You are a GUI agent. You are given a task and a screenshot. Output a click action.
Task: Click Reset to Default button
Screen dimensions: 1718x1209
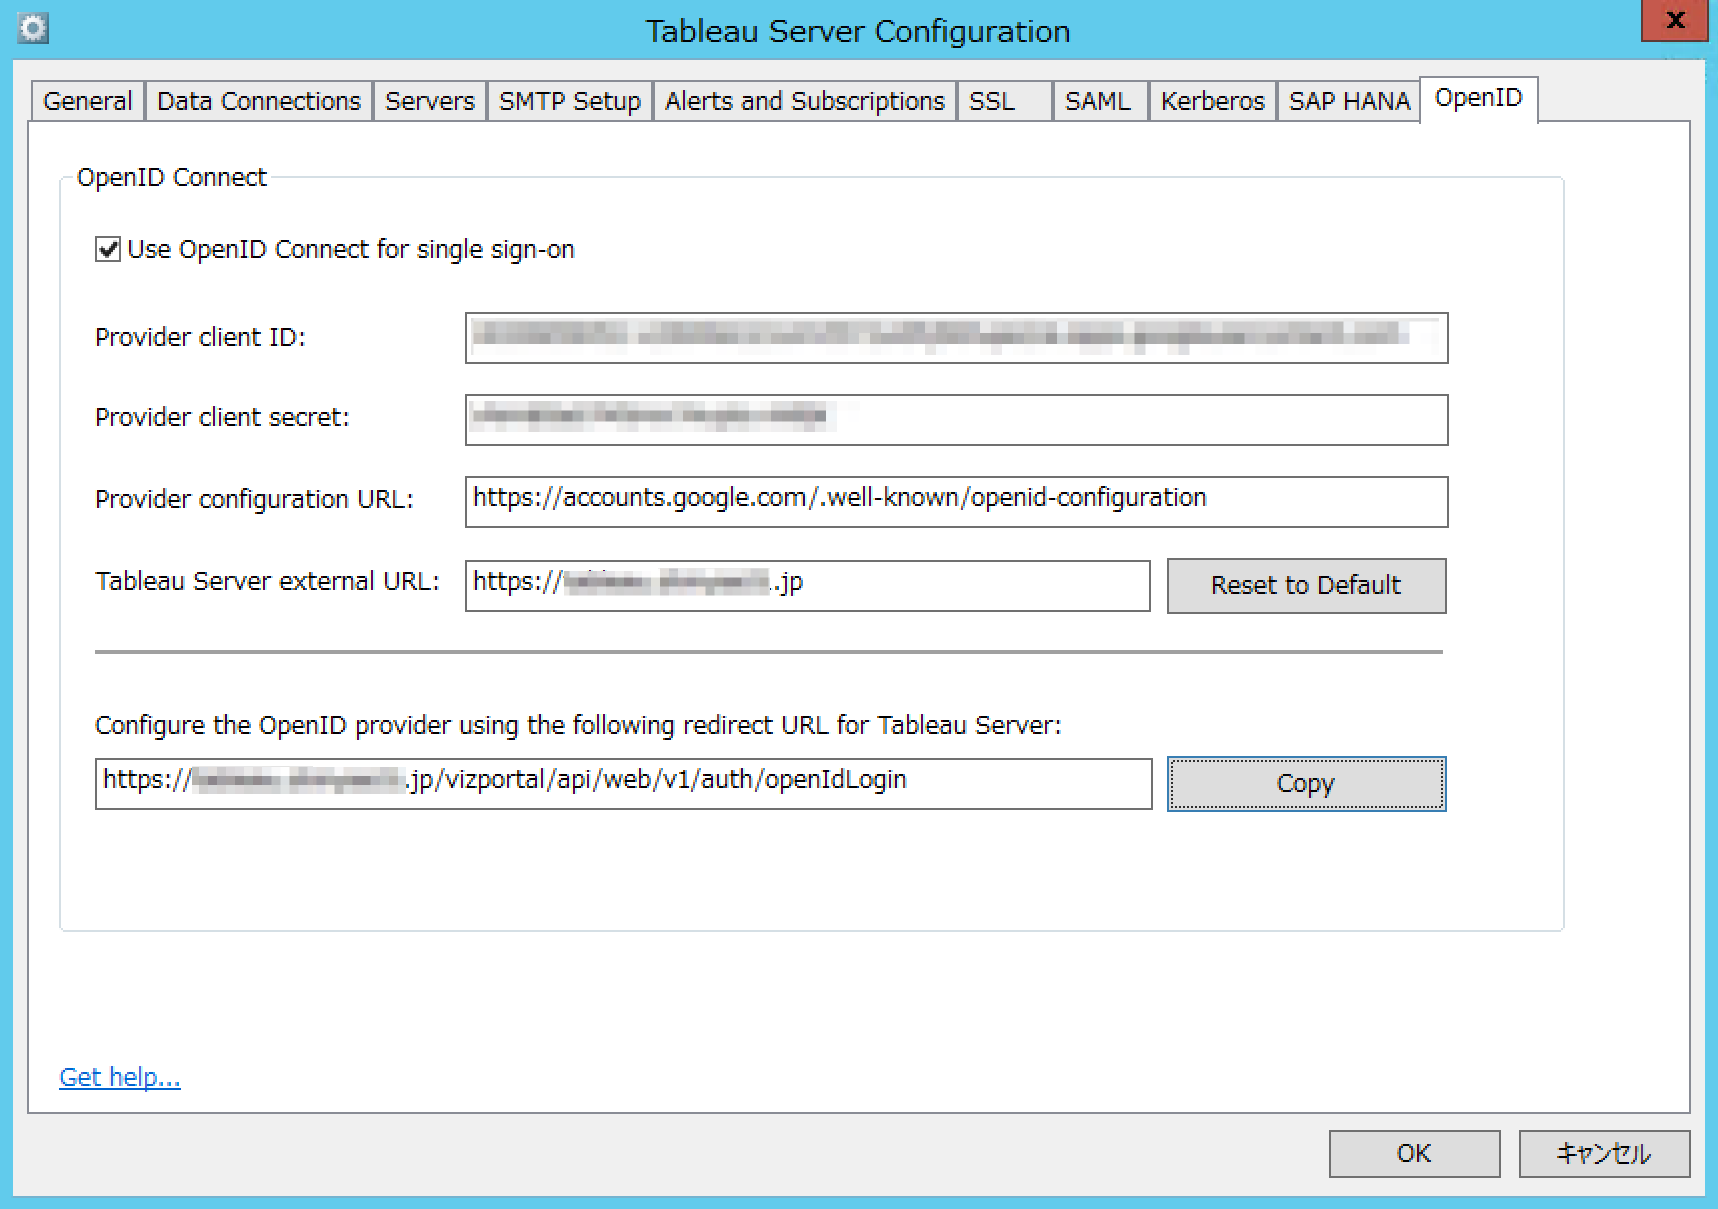[x=1306, y=586]
